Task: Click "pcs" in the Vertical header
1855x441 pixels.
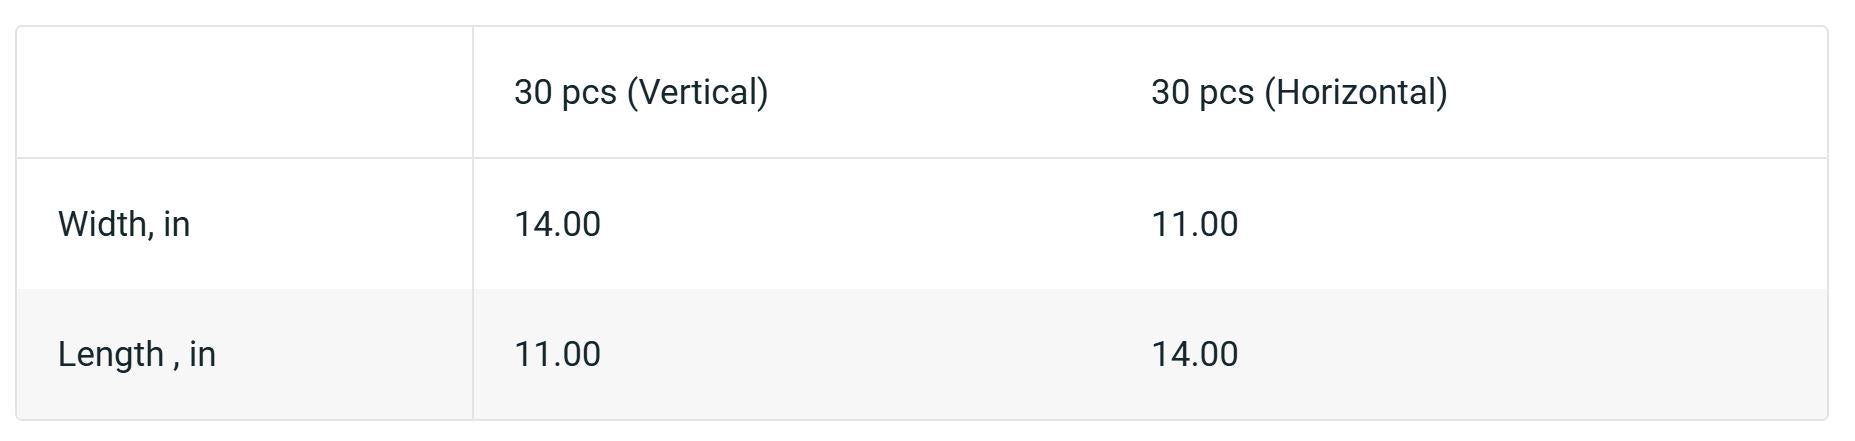Action: tap(590, 92)
